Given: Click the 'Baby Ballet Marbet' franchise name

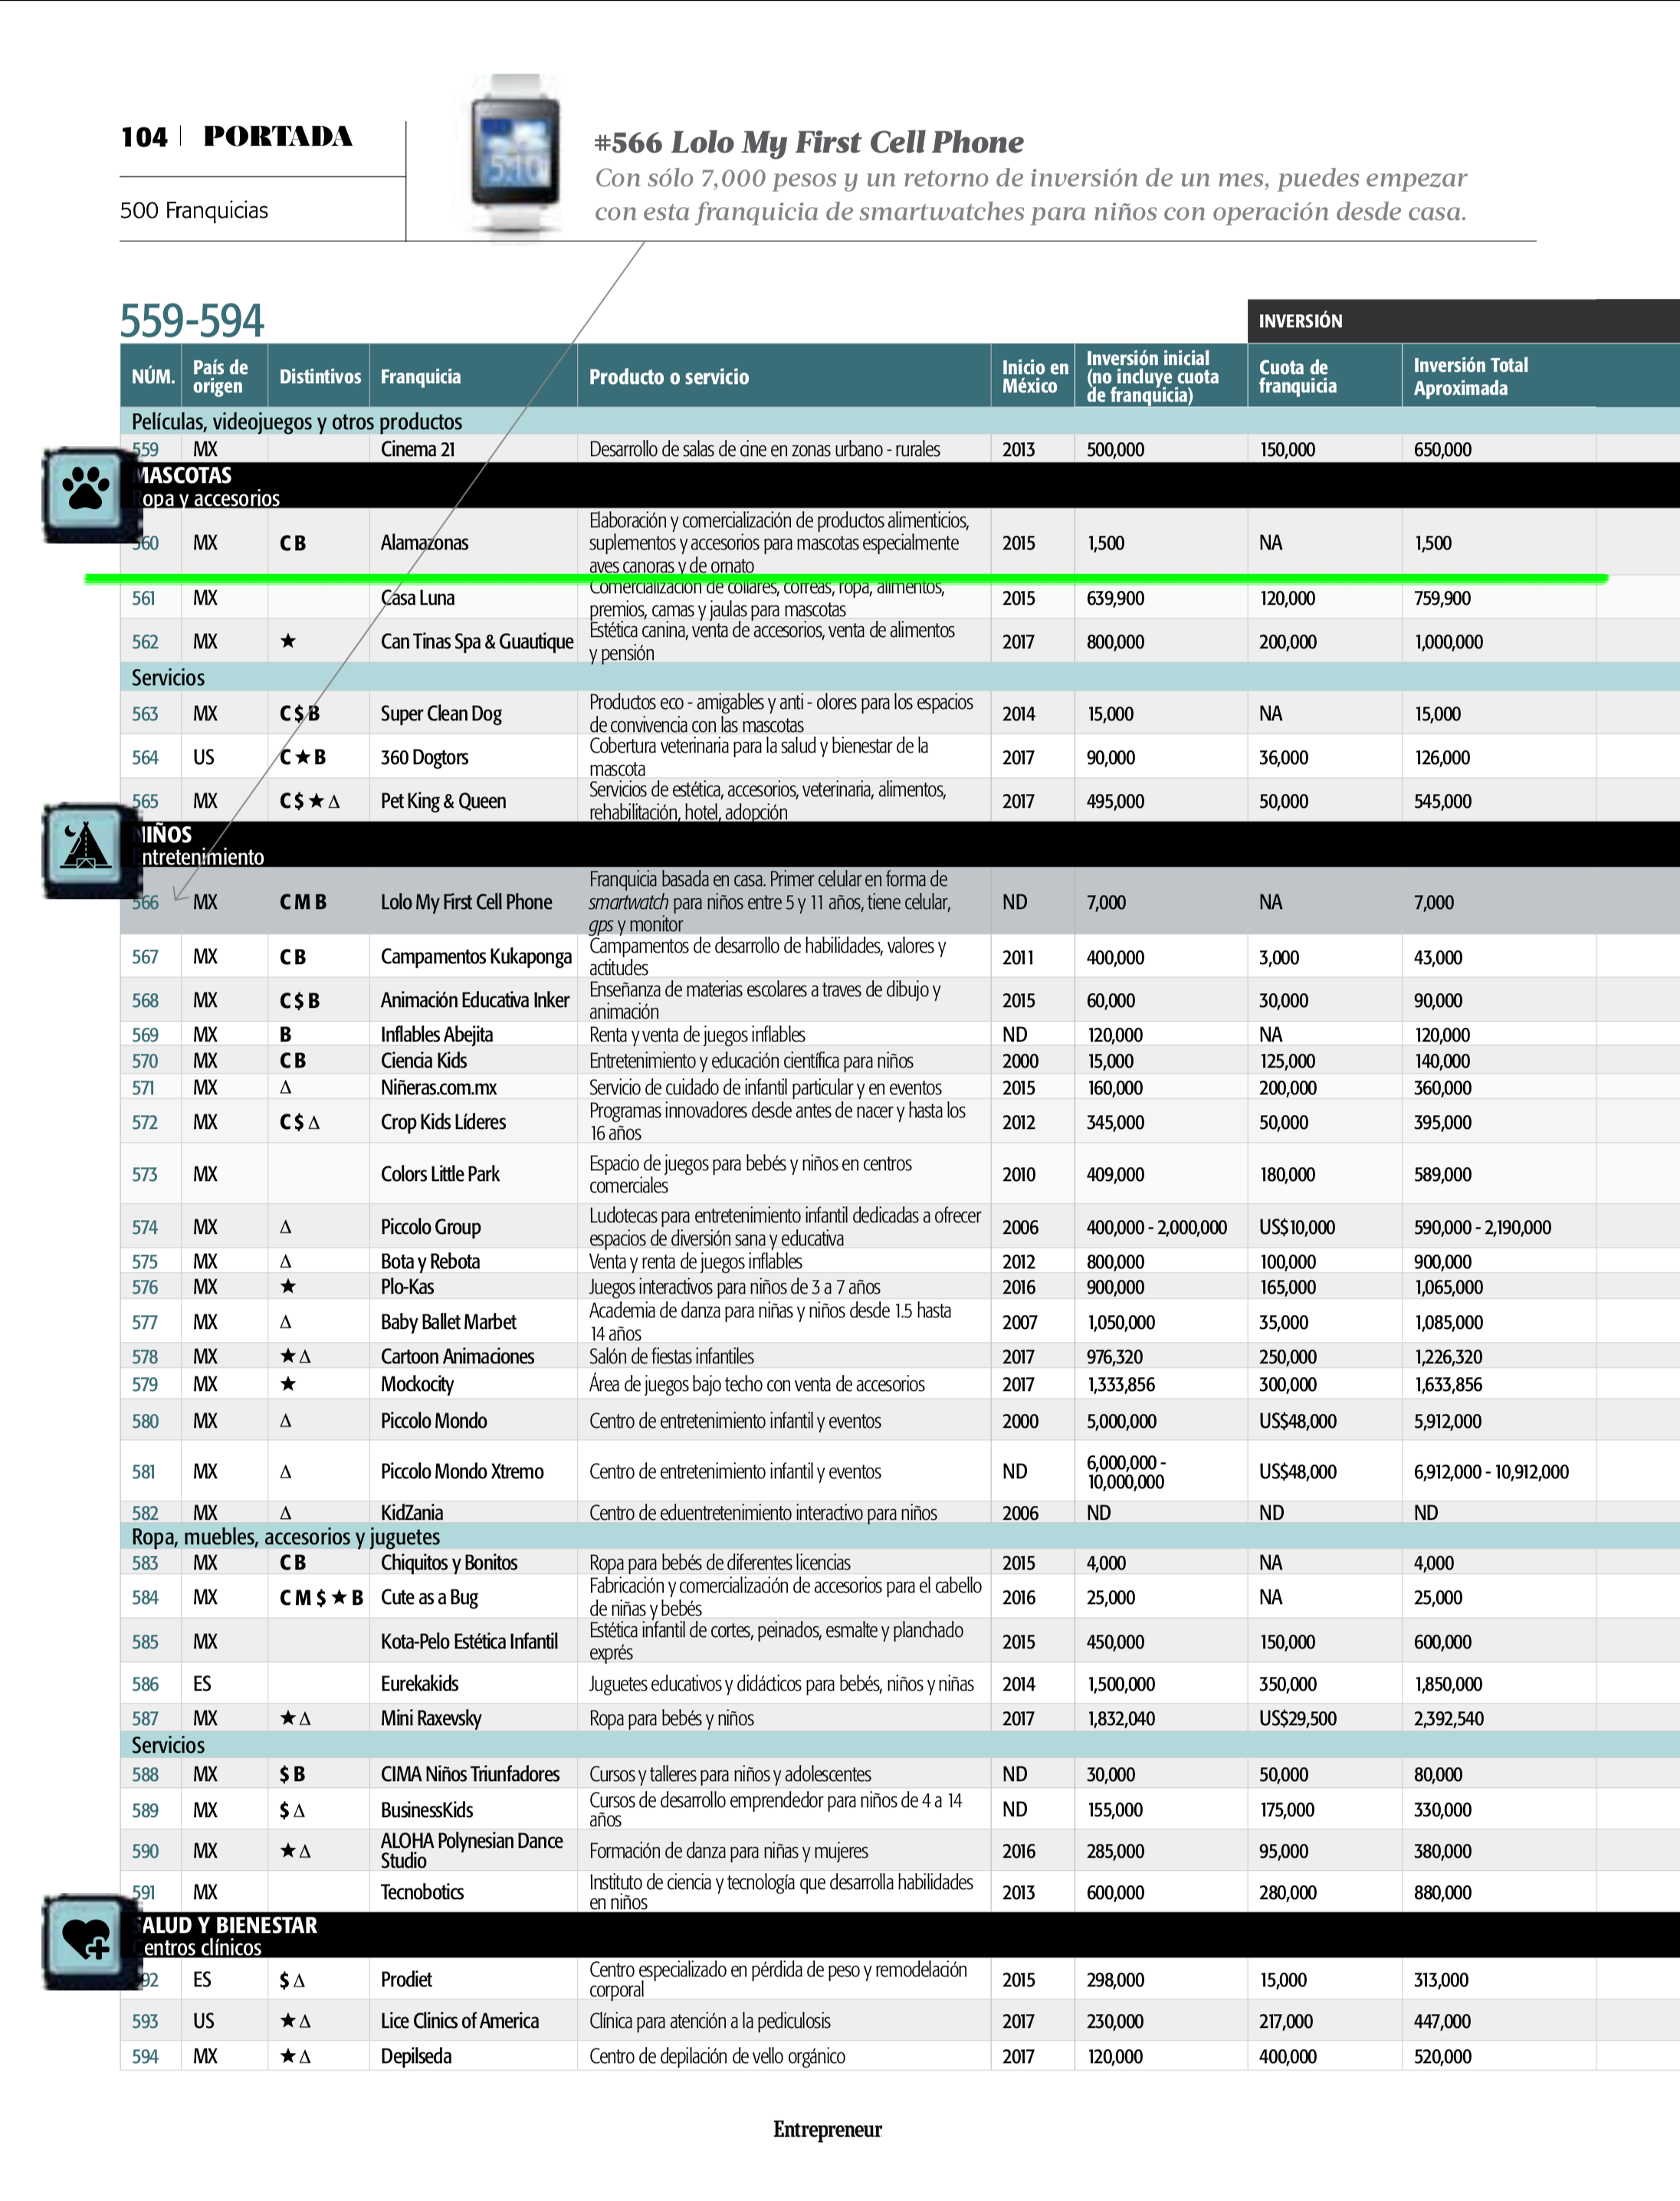Looking at the screenshot, I should point(448,1322).
